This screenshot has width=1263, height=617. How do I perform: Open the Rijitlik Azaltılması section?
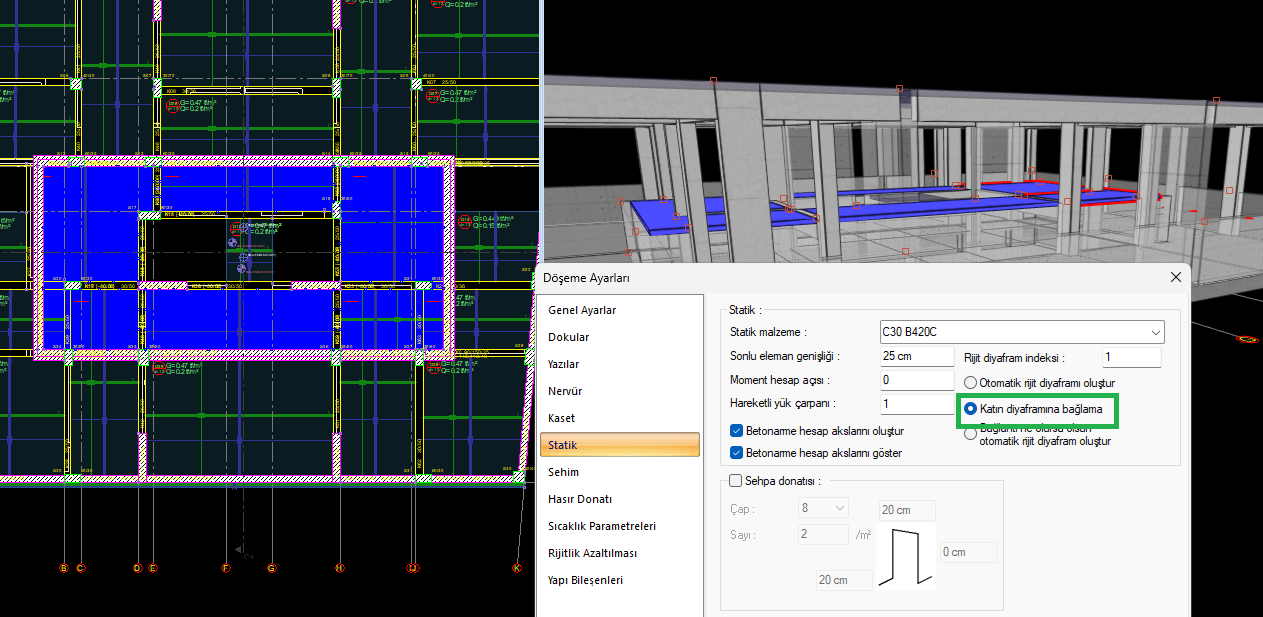tap(592, 553)
